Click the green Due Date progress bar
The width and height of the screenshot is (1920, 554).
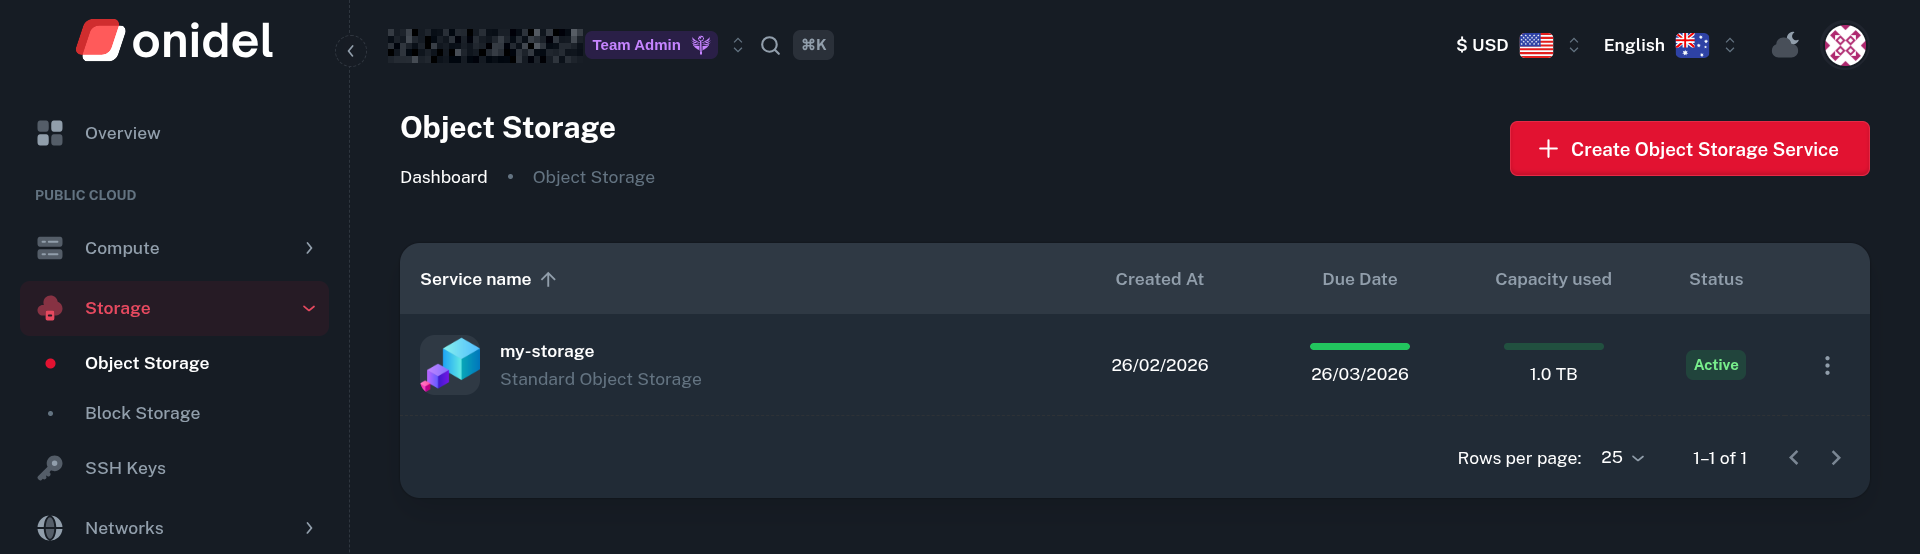1359,347
